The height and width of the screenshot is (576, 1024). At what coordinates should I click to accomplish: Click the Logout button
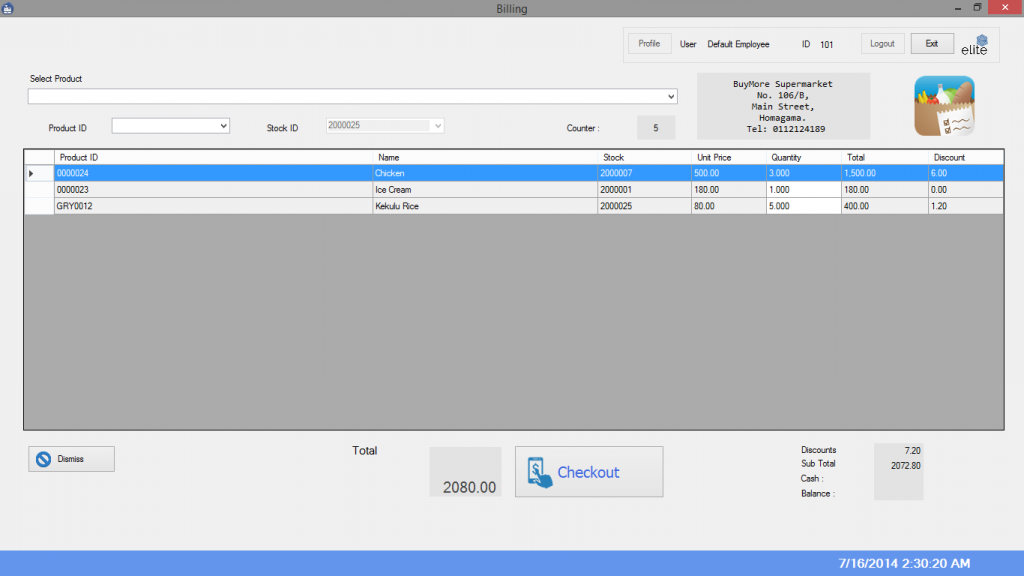coord(882,44)
